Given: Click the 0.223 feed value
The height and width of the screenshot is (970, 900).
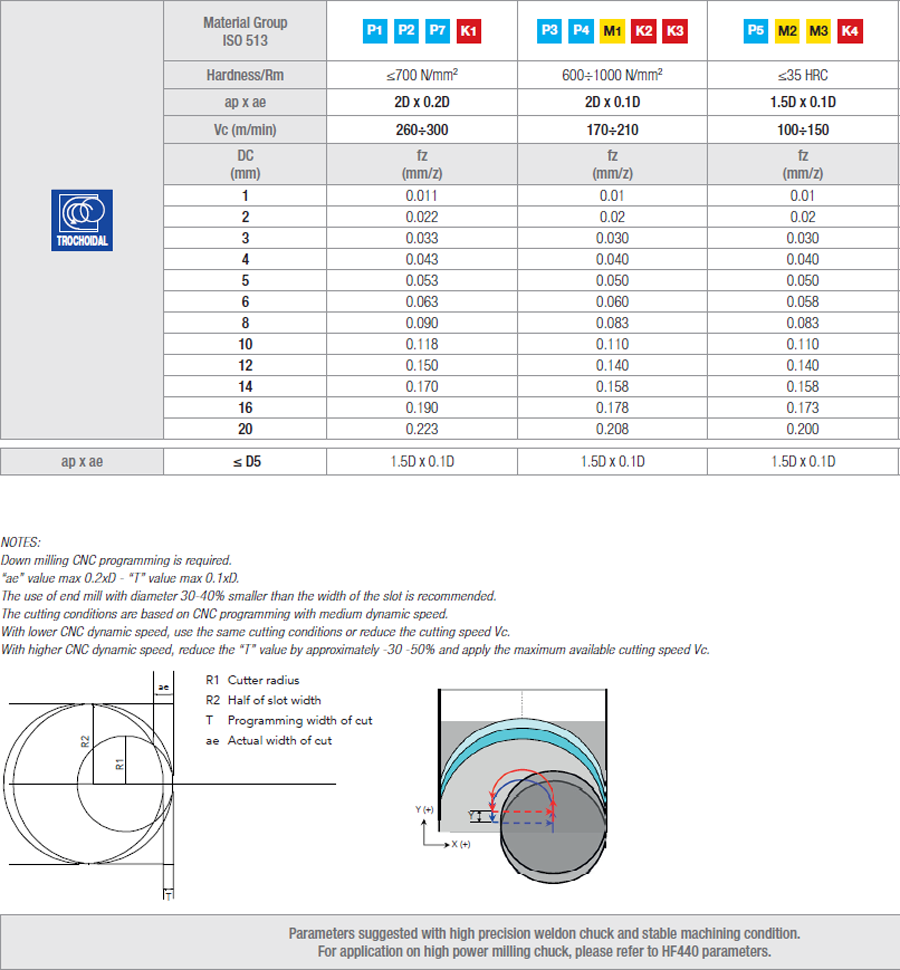Looking at the screenshot, I should click(422, 428).
